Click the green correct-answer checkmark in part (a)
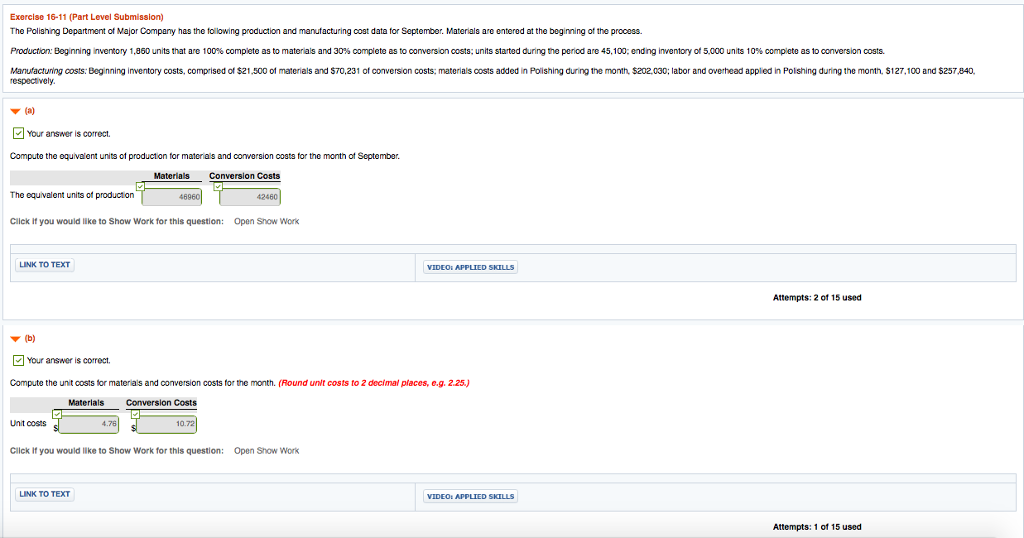 click(19, 133)
